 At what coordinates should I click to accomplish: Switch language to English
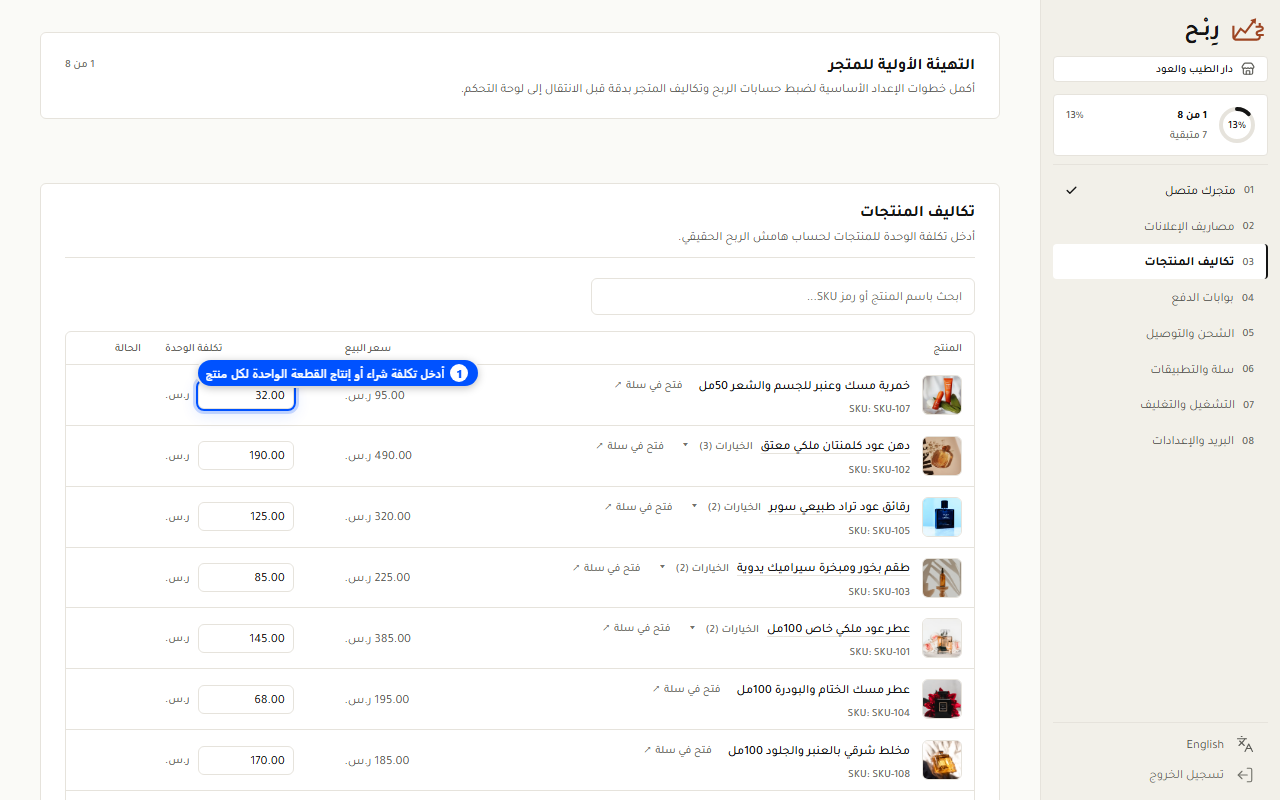tap(1205, 744)
